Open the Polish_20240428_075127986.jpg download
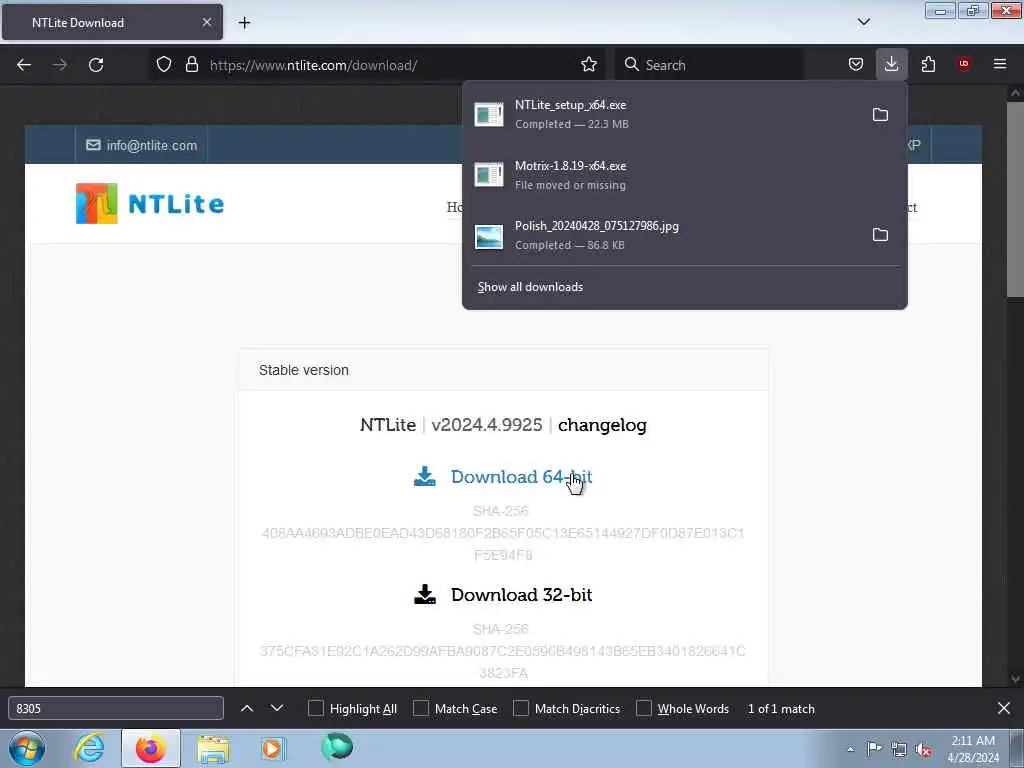The height and width of the screenshot is (768, 1024). [x=666, y=235]
